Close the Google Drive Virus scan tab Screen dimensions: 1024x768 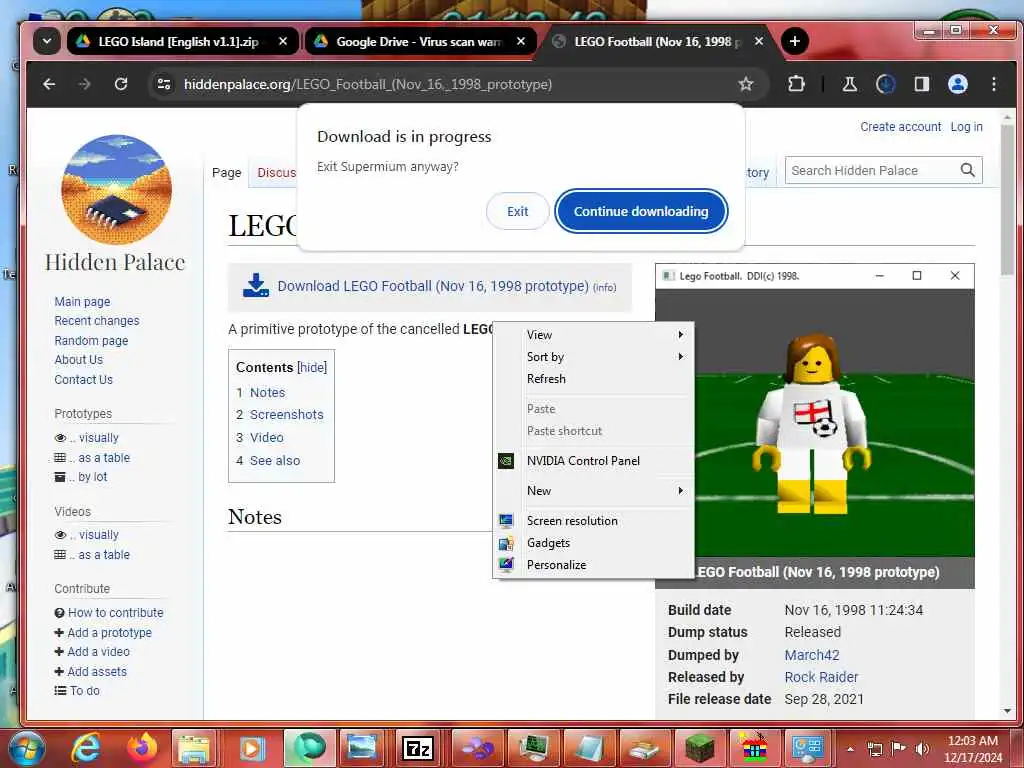coord(520,41)
